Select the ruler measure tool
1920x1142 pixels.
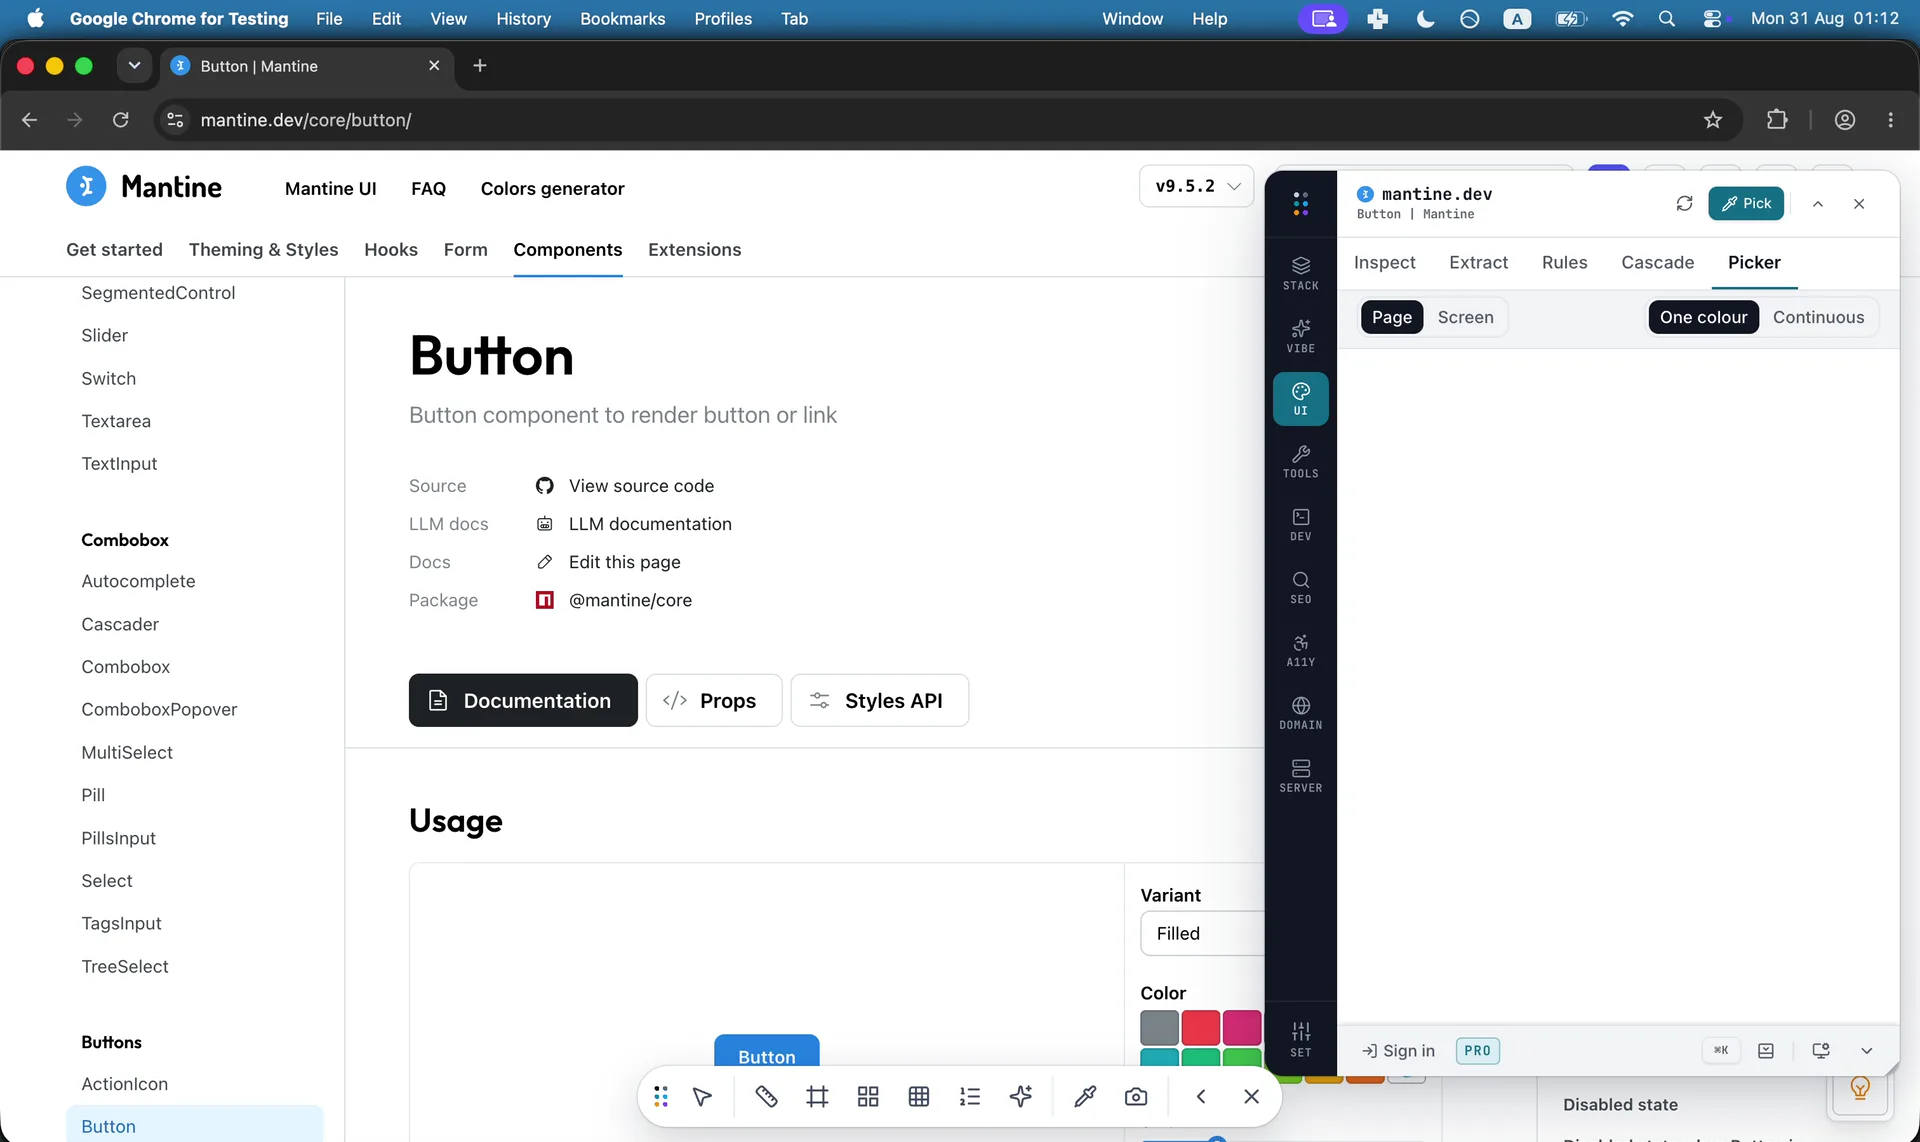coord(766,1097)
